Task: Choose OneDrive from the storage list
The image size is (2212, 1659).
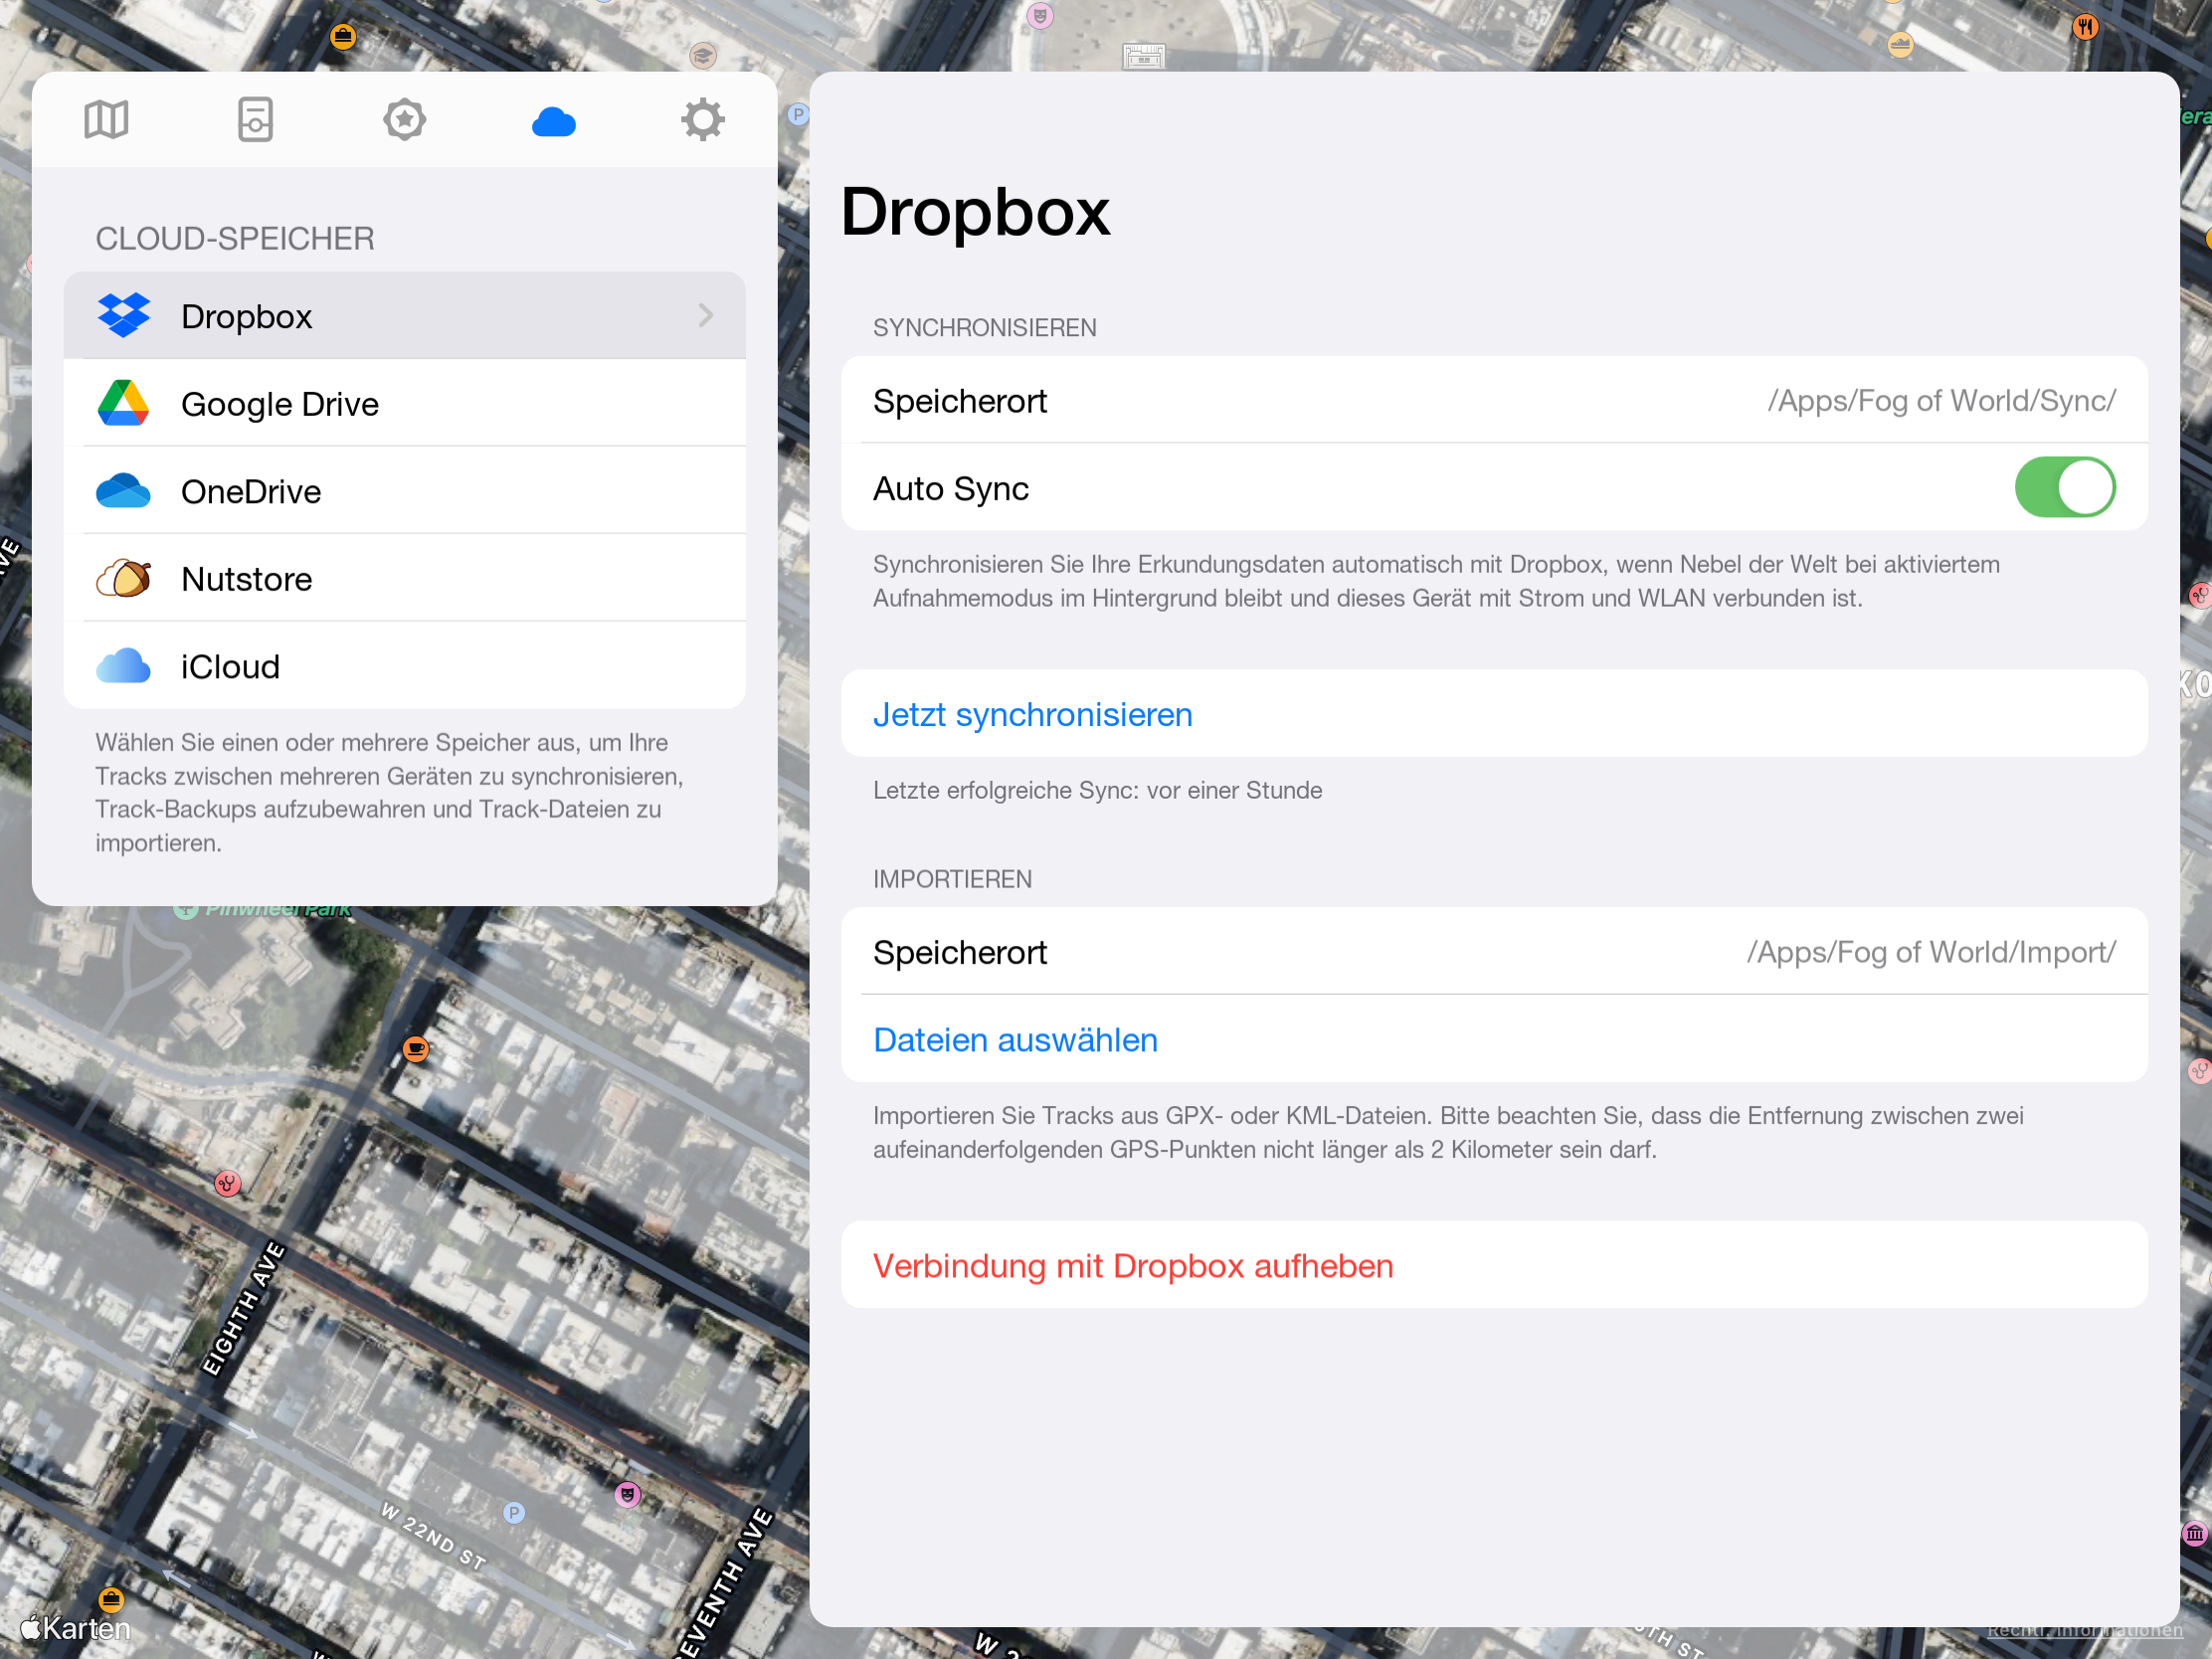Action: pyautogui.click(x=404, y=491)
